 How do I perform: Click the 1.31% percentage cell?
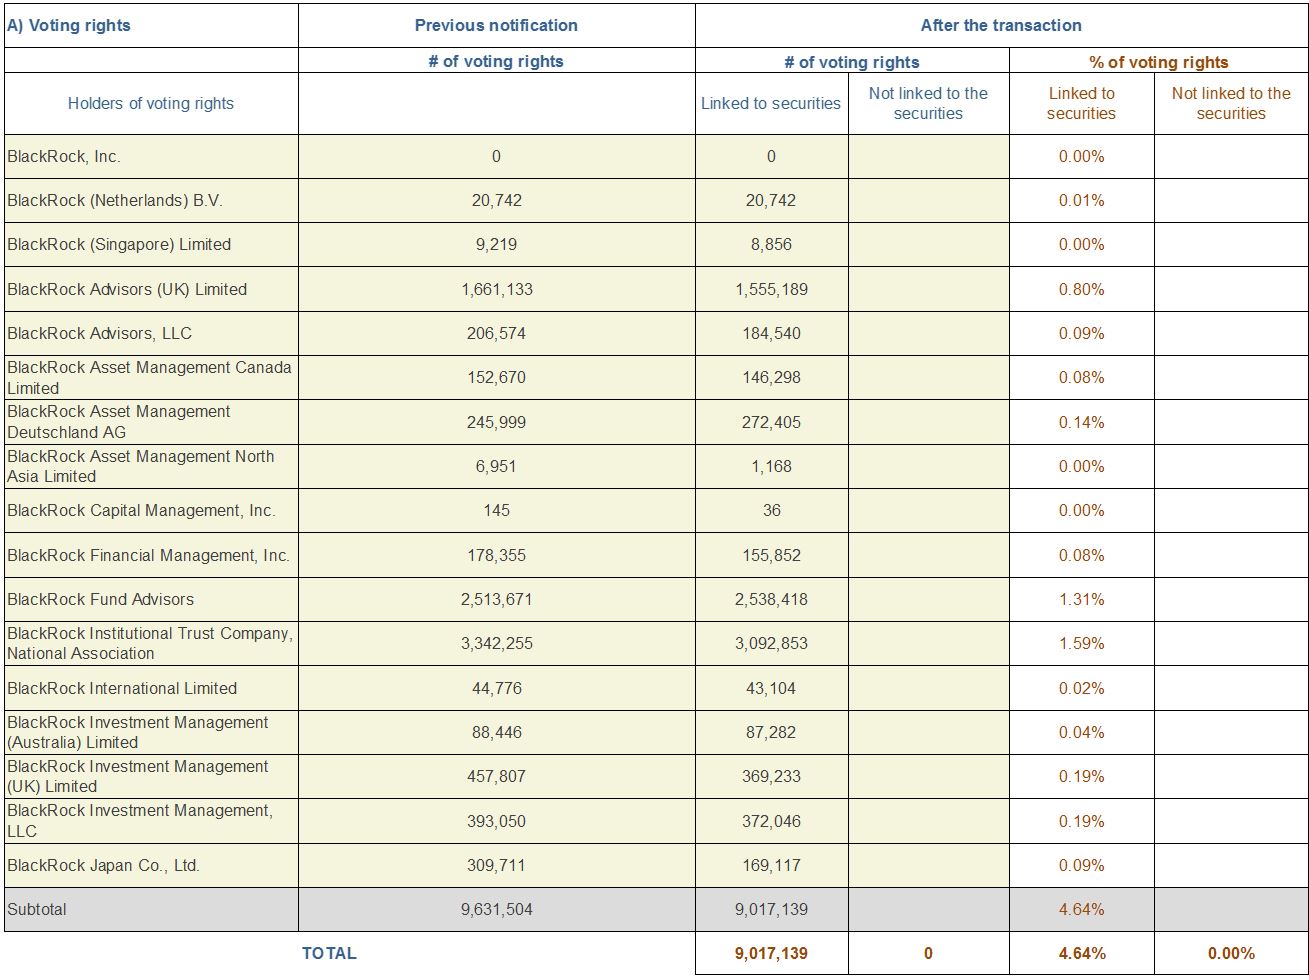(1082, 599)
